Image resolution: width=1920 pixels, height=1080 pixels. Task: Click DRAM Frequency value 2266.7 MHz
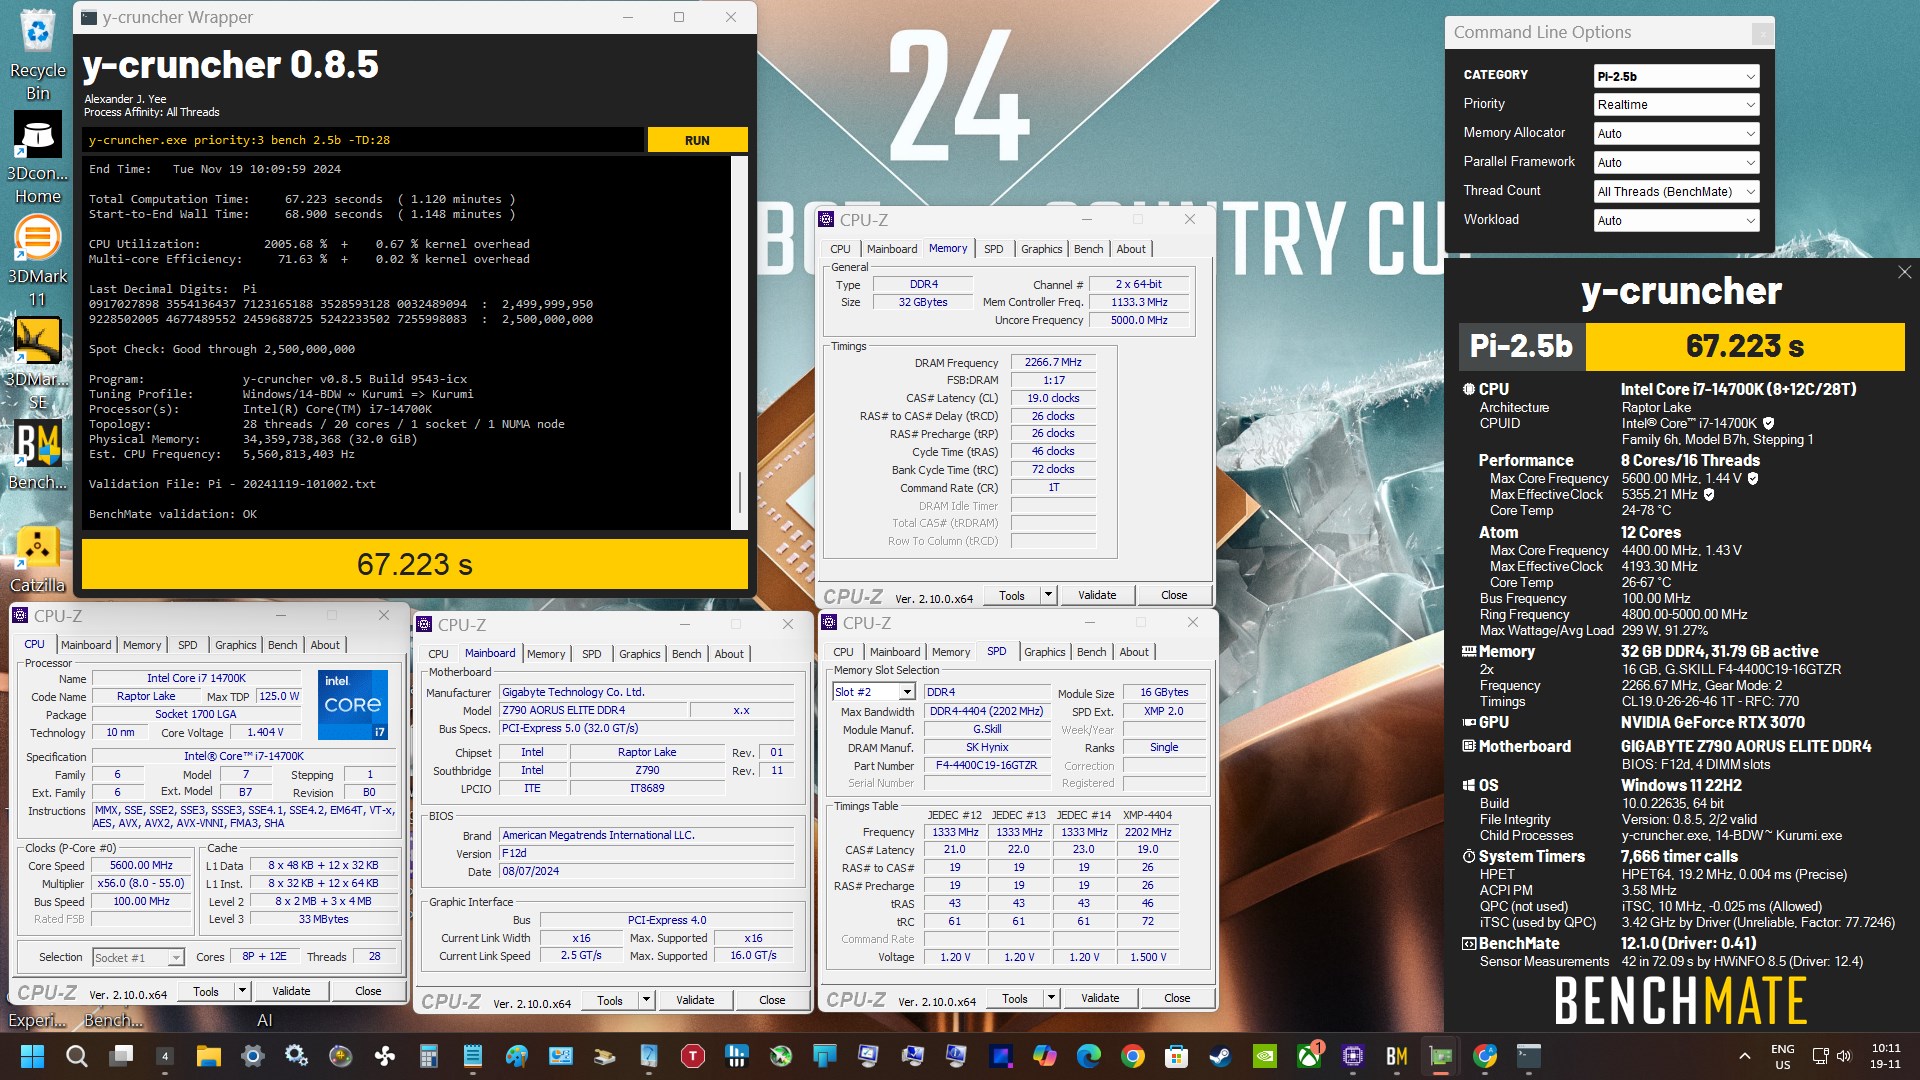(x=1053, y=362)
